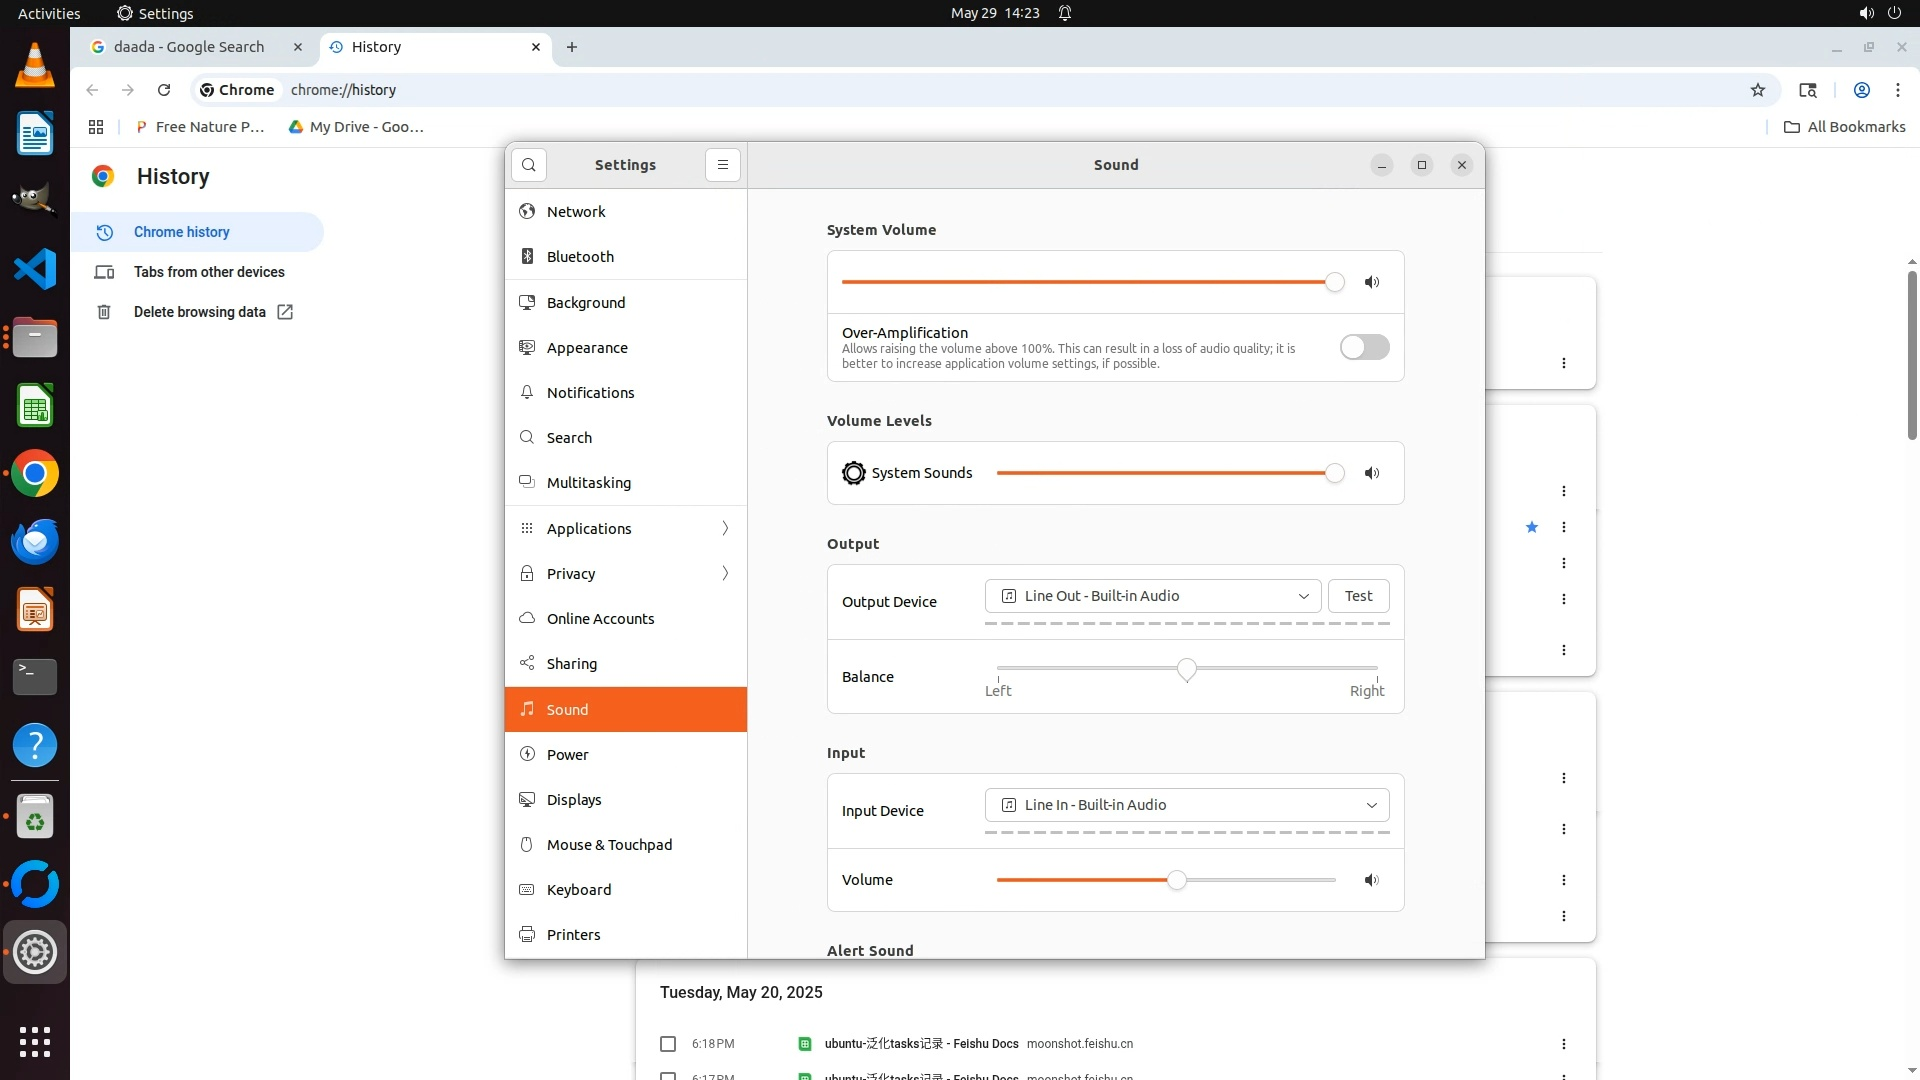The width and height of the screenshot is (1920, 1080).
Task: Open VLC from the Ubuntu dock
Action: tap(35, 66)
